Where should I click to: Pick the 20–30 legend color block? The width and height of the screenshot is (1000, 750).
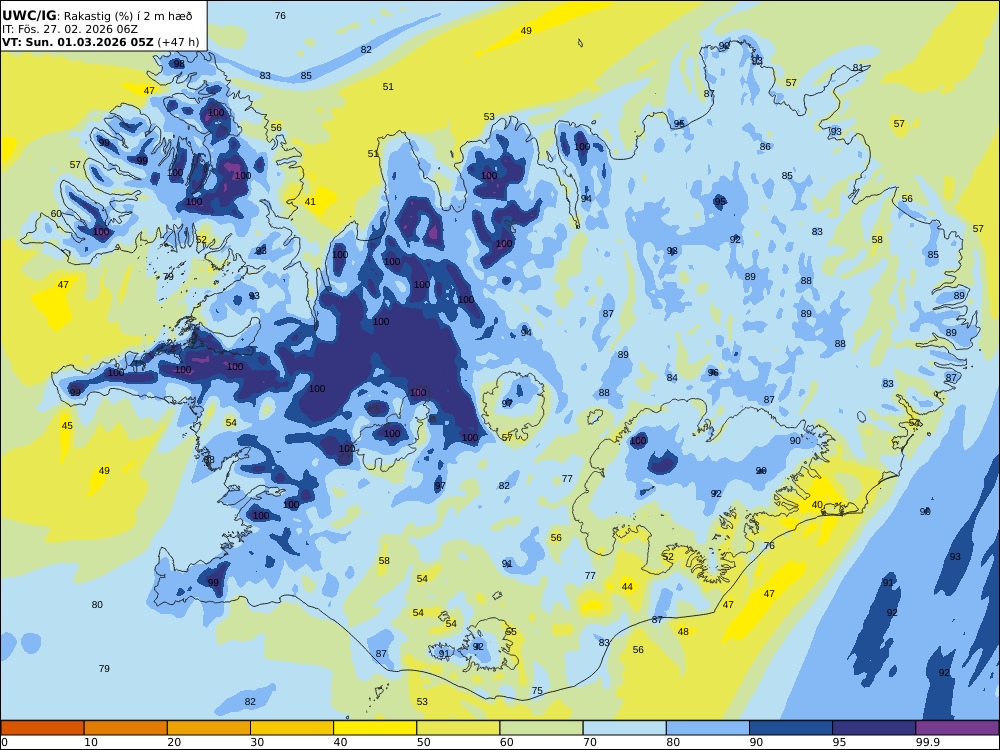click(x=209, y=728)
